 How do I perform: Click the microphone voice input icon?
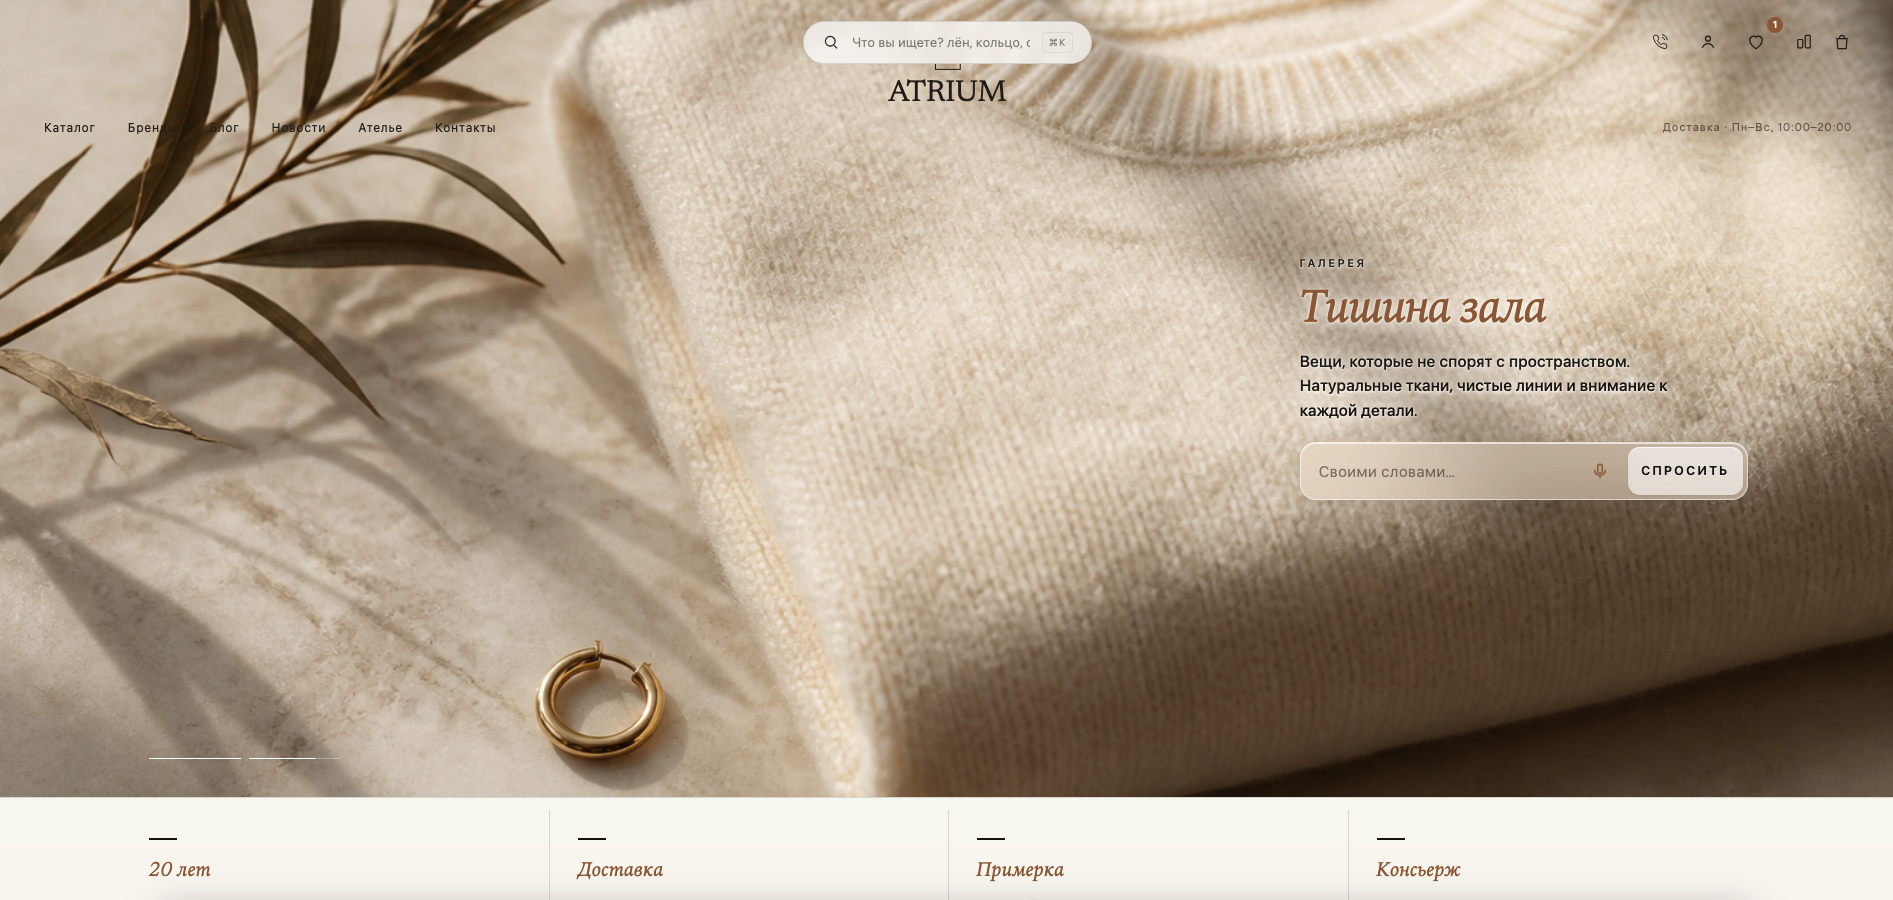pyautogui.click(x=1600, y=471)
